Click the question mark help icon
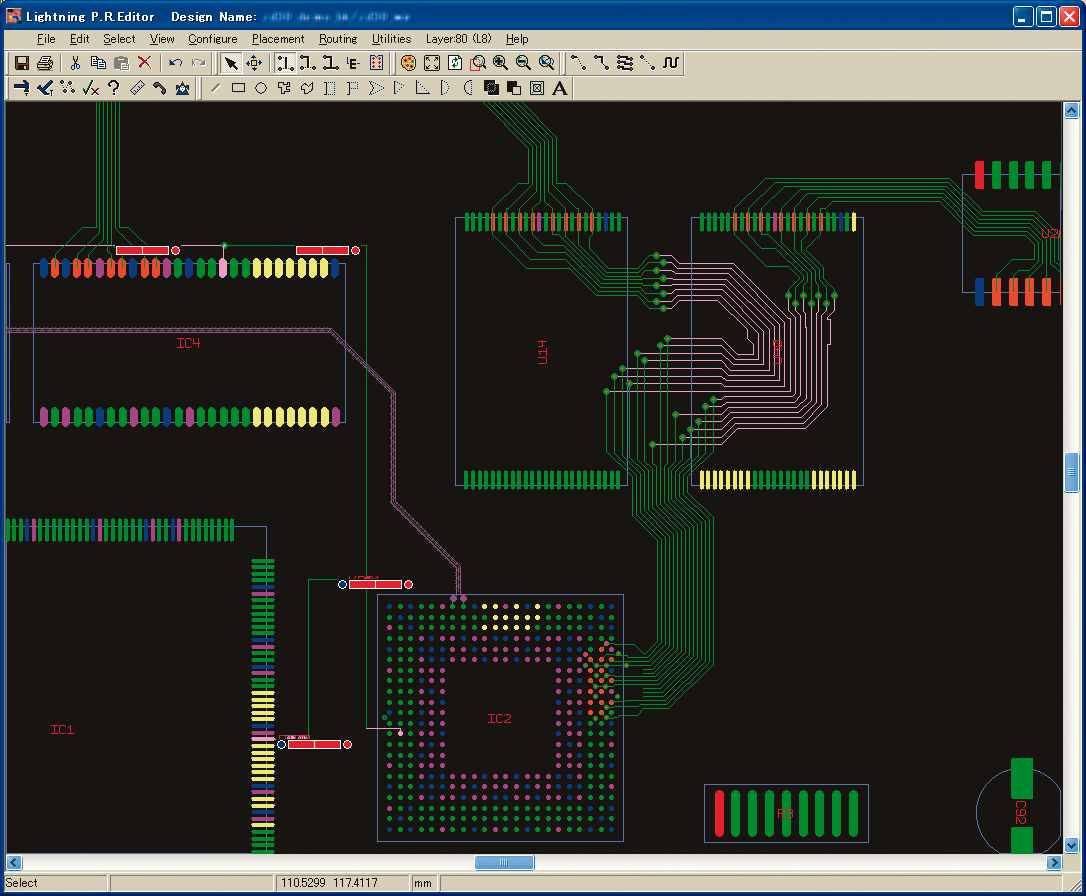This screenshot has width=1086, height=896. 114,88
